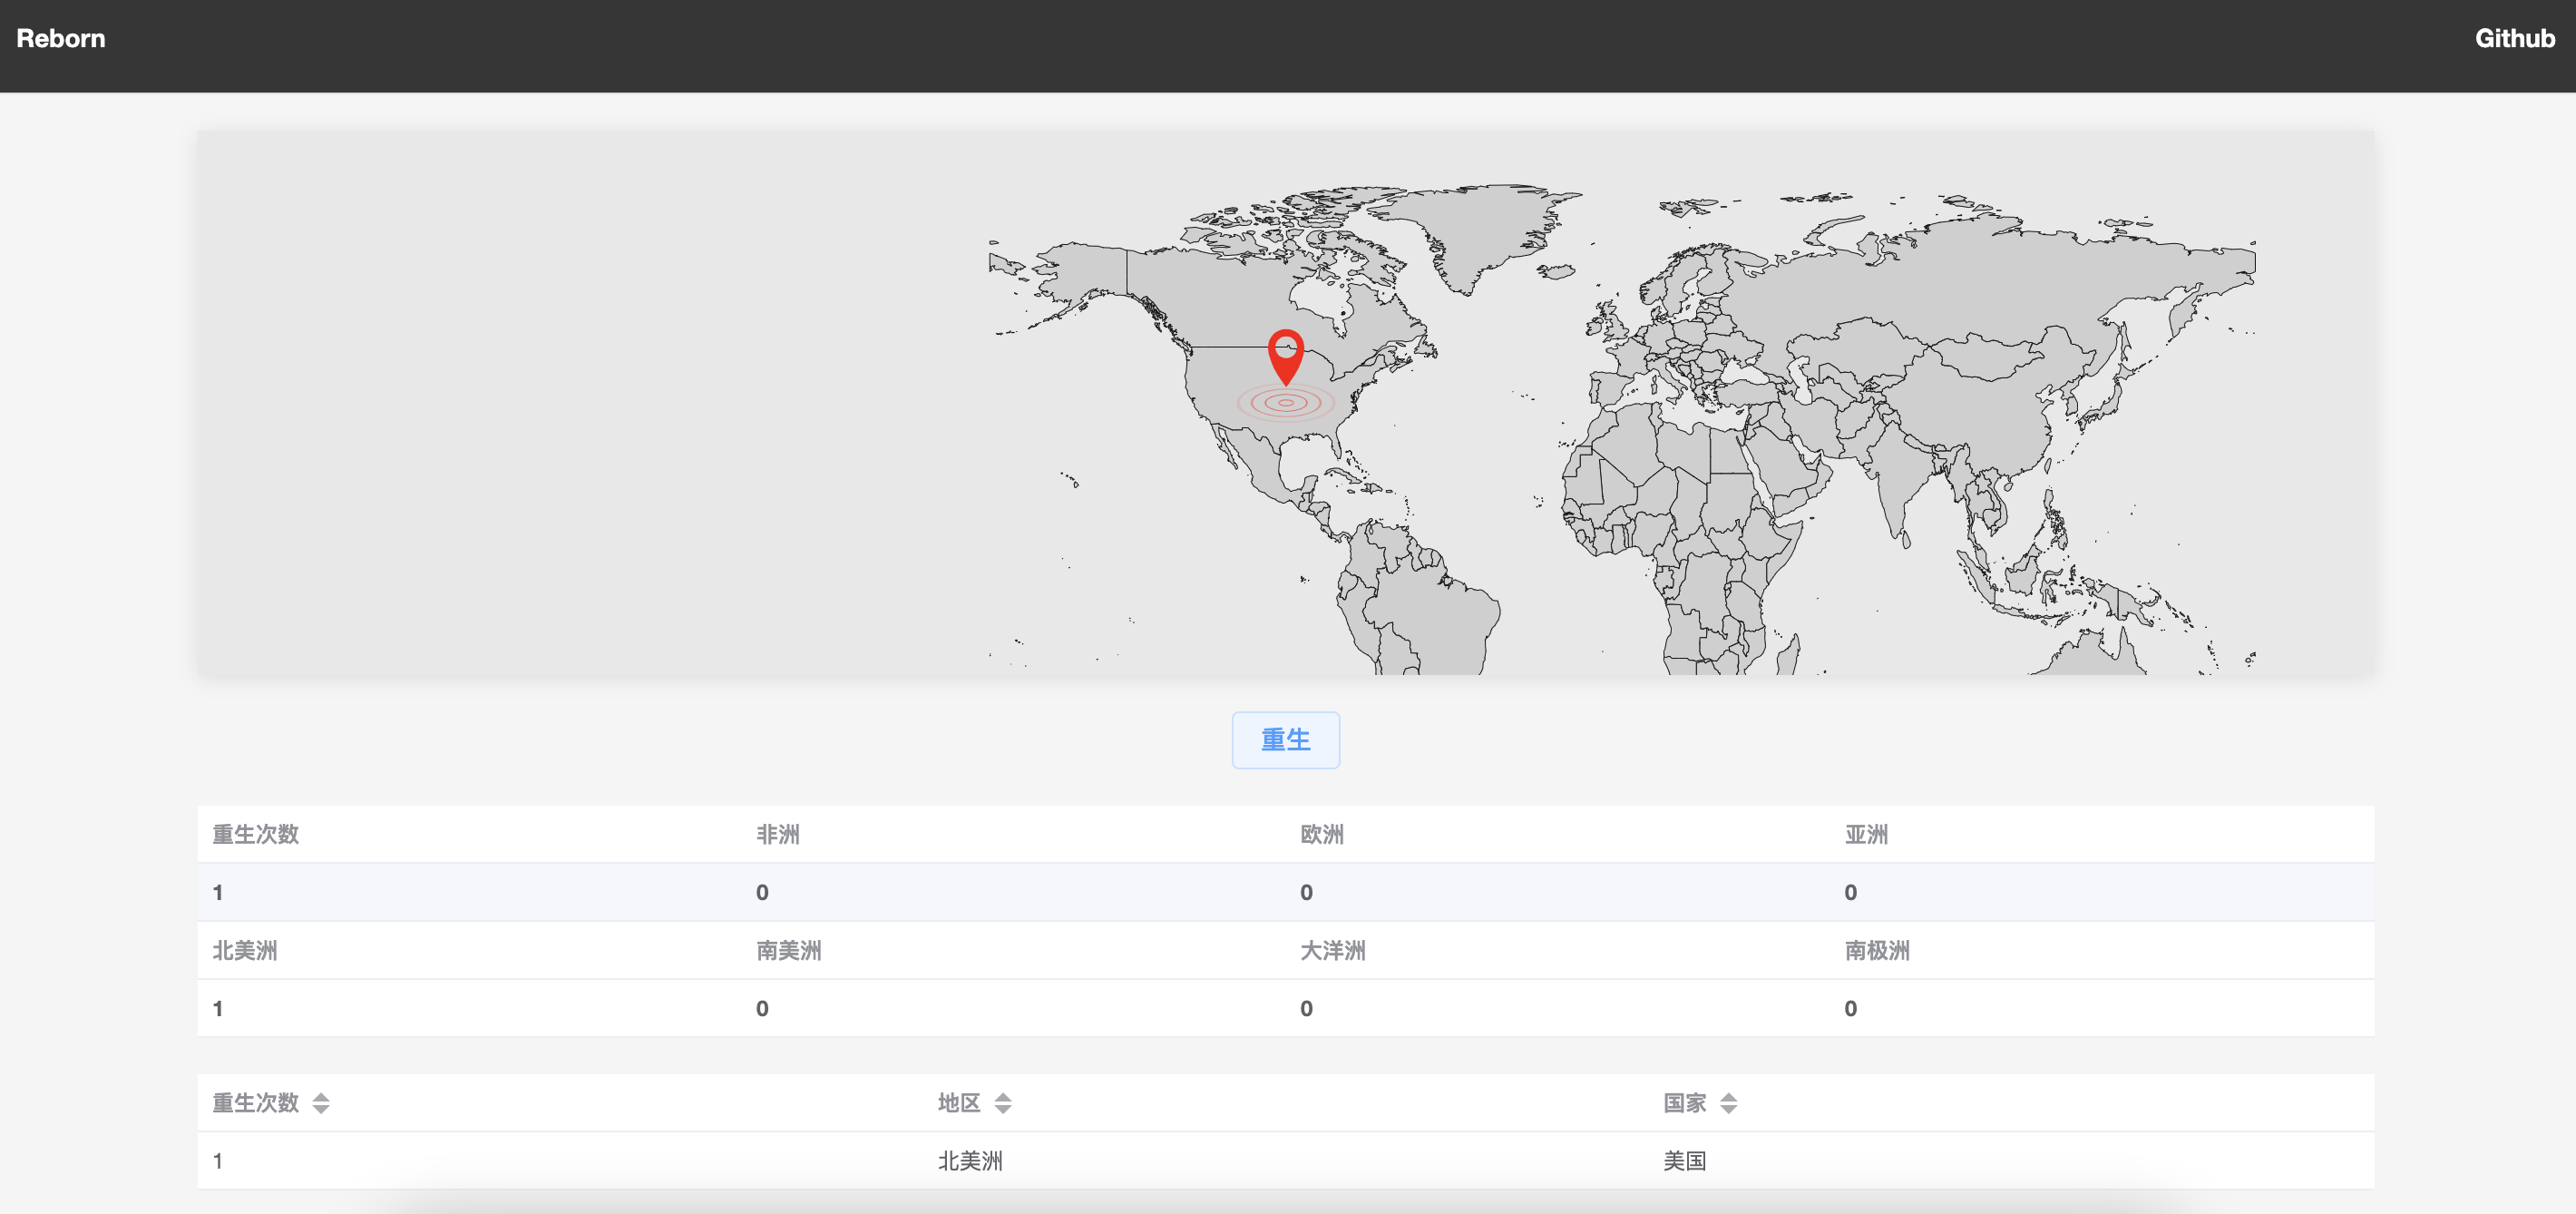This screenshot has width=2576, height=1214.
Task: Sort 重生次数 column descending with down caret
Action: tap(321, 1109)
